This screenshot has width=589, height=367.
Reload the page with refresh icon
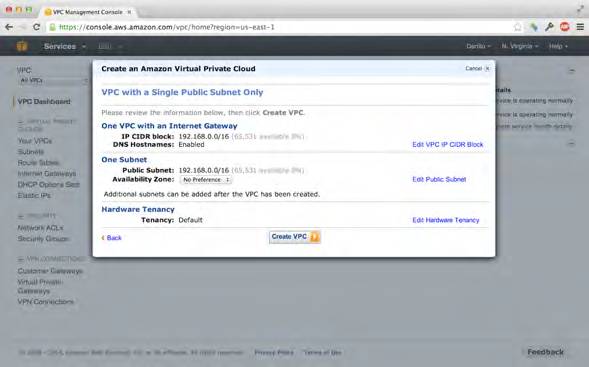click(36, 27)
